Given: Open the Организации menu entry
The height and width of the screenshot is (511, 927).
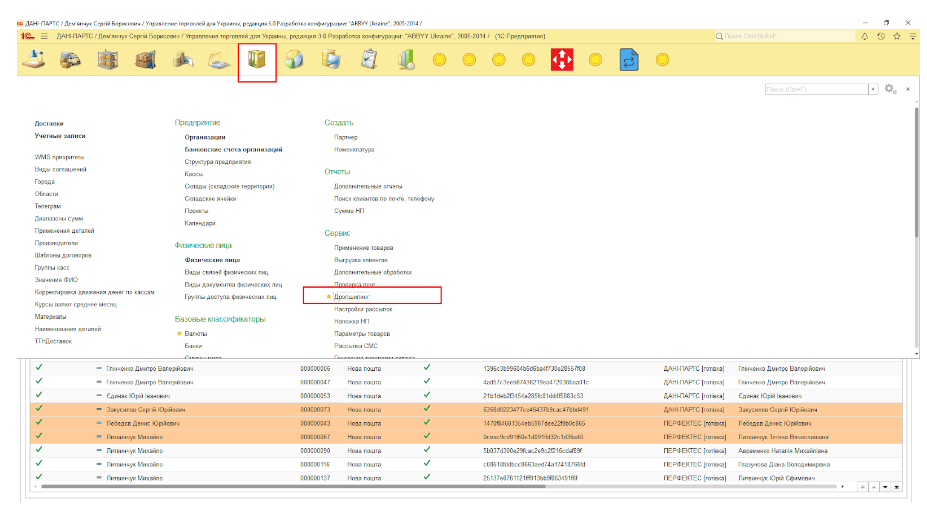Looking at the screenshot, I should pyautogui.click(x=205, y=137).
